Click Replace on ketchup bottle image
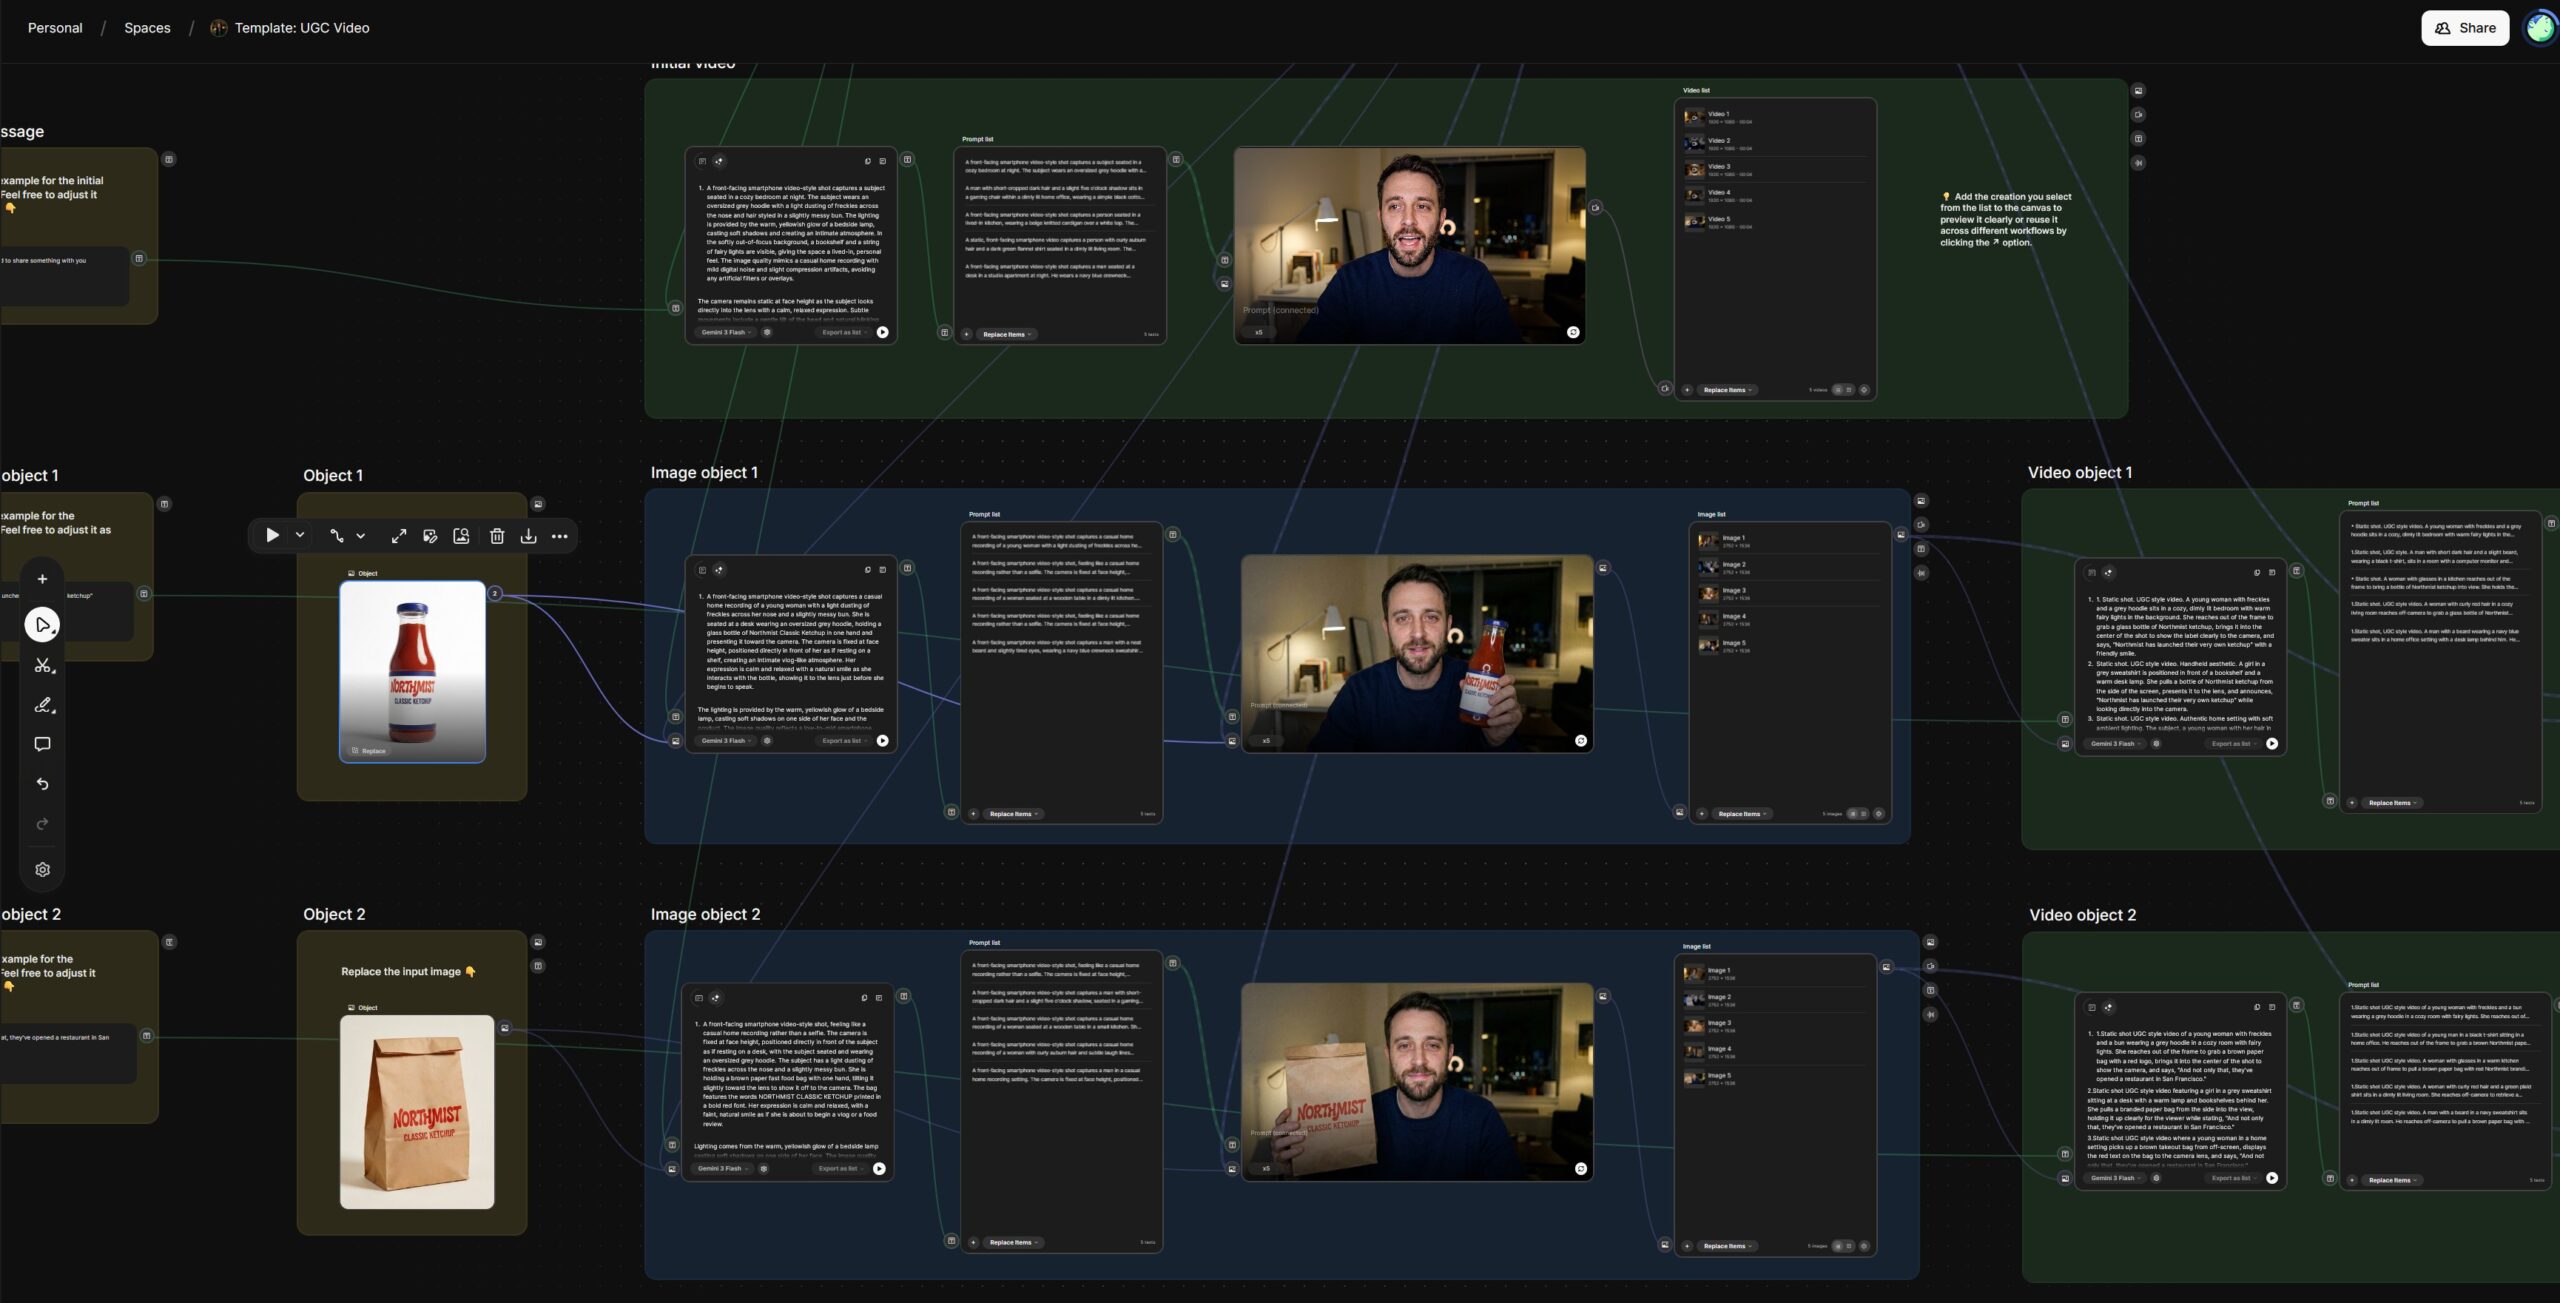This screenshot has width=2560, height=1303. [x=369, y=751]
